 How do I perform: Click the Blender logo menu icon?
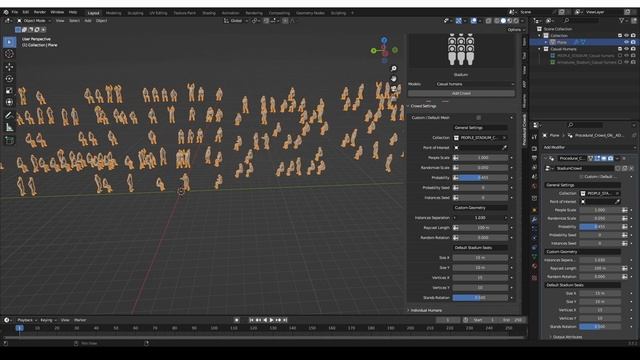tap(6, 12)
